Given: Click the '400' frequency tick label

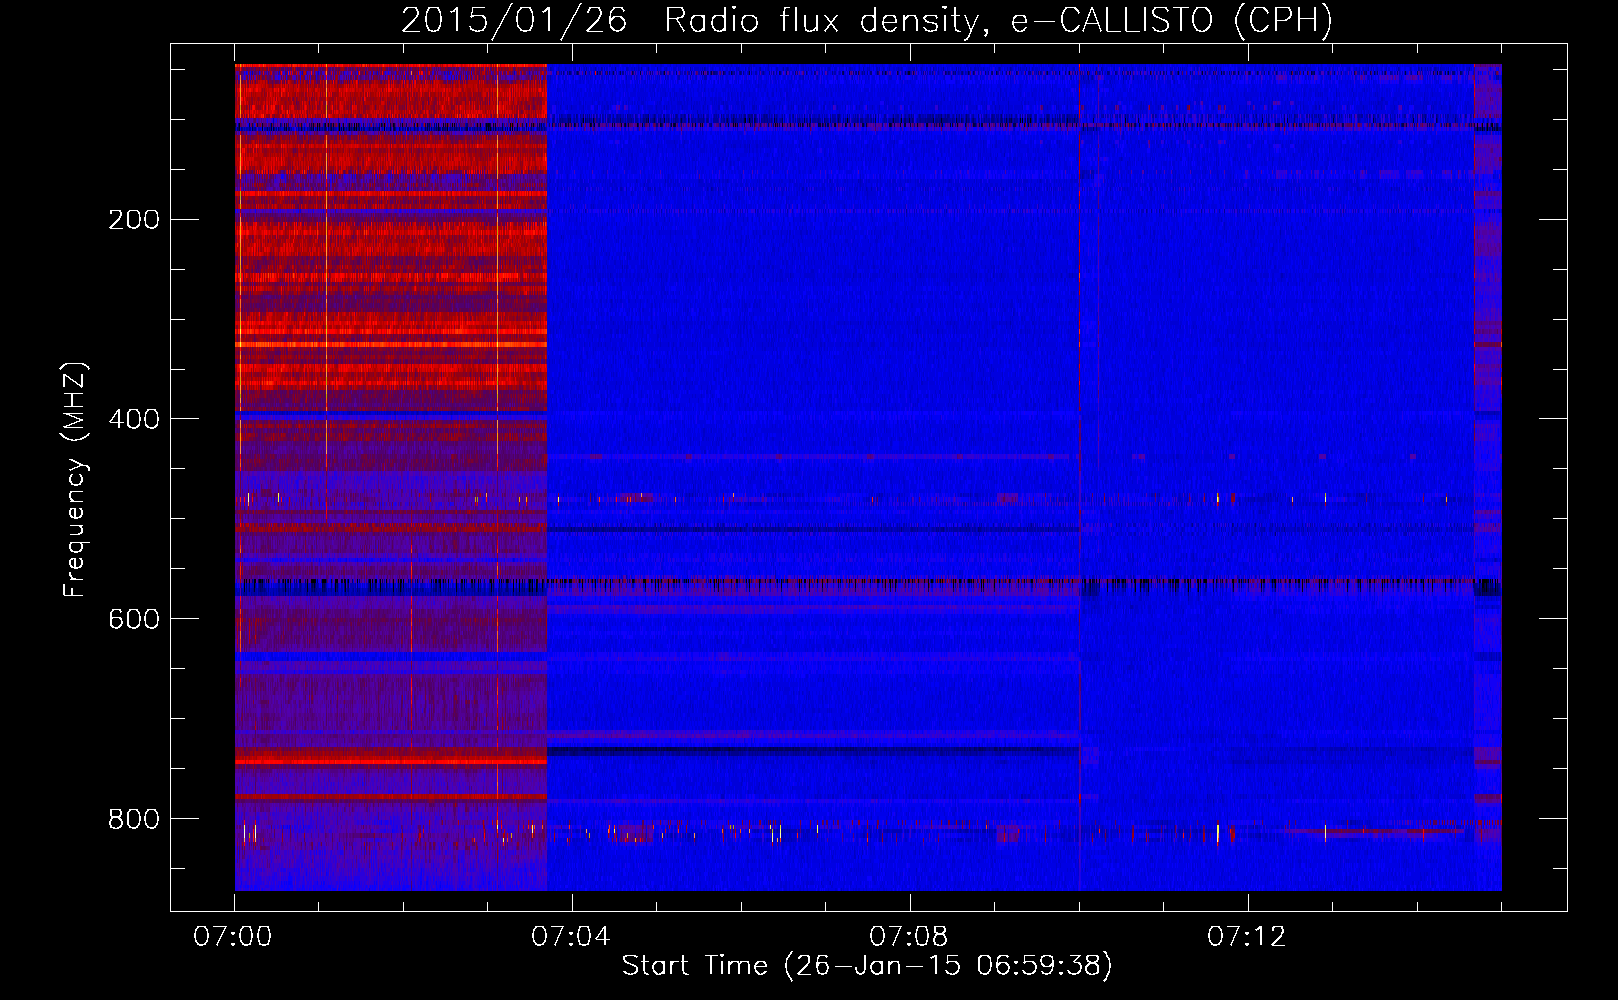Looking at the screenshot, I should tap(134, 419).
